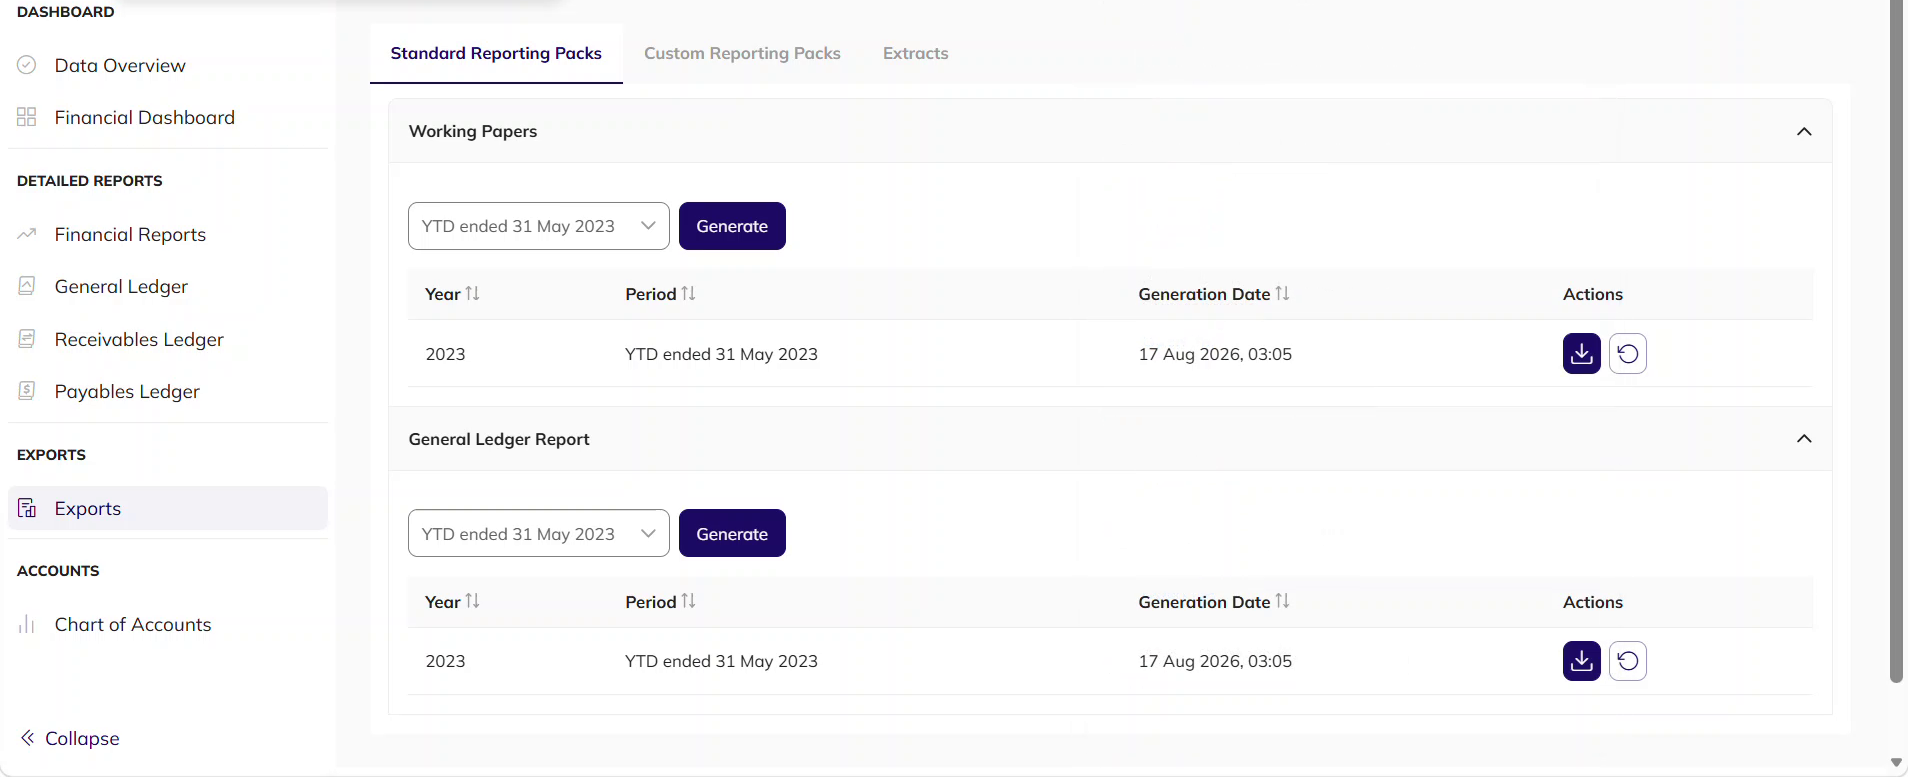
Task: Regenerate the Working Papers report row
Action: pos(1627,353)
